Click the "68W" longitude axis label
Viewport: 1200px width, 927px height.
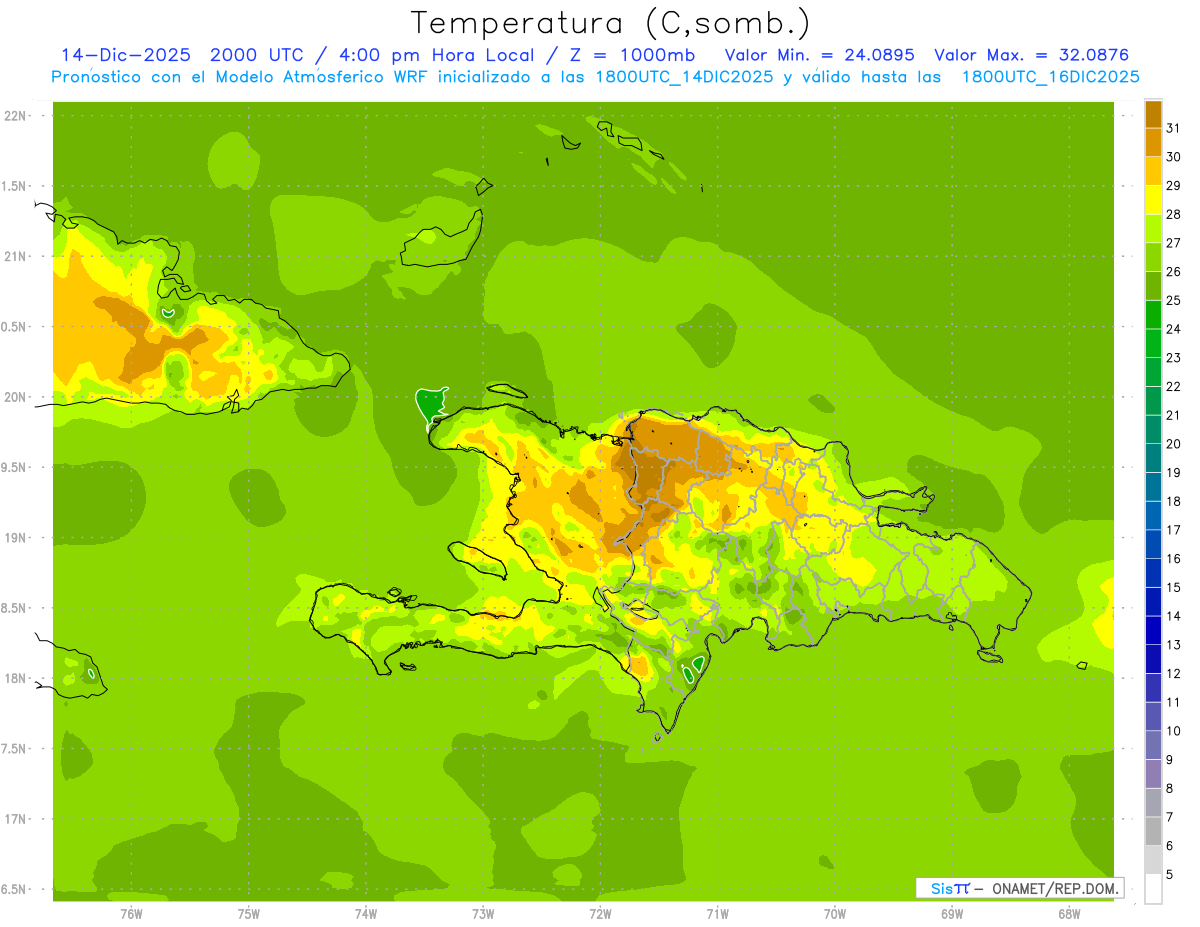[x=1069, y=913]
